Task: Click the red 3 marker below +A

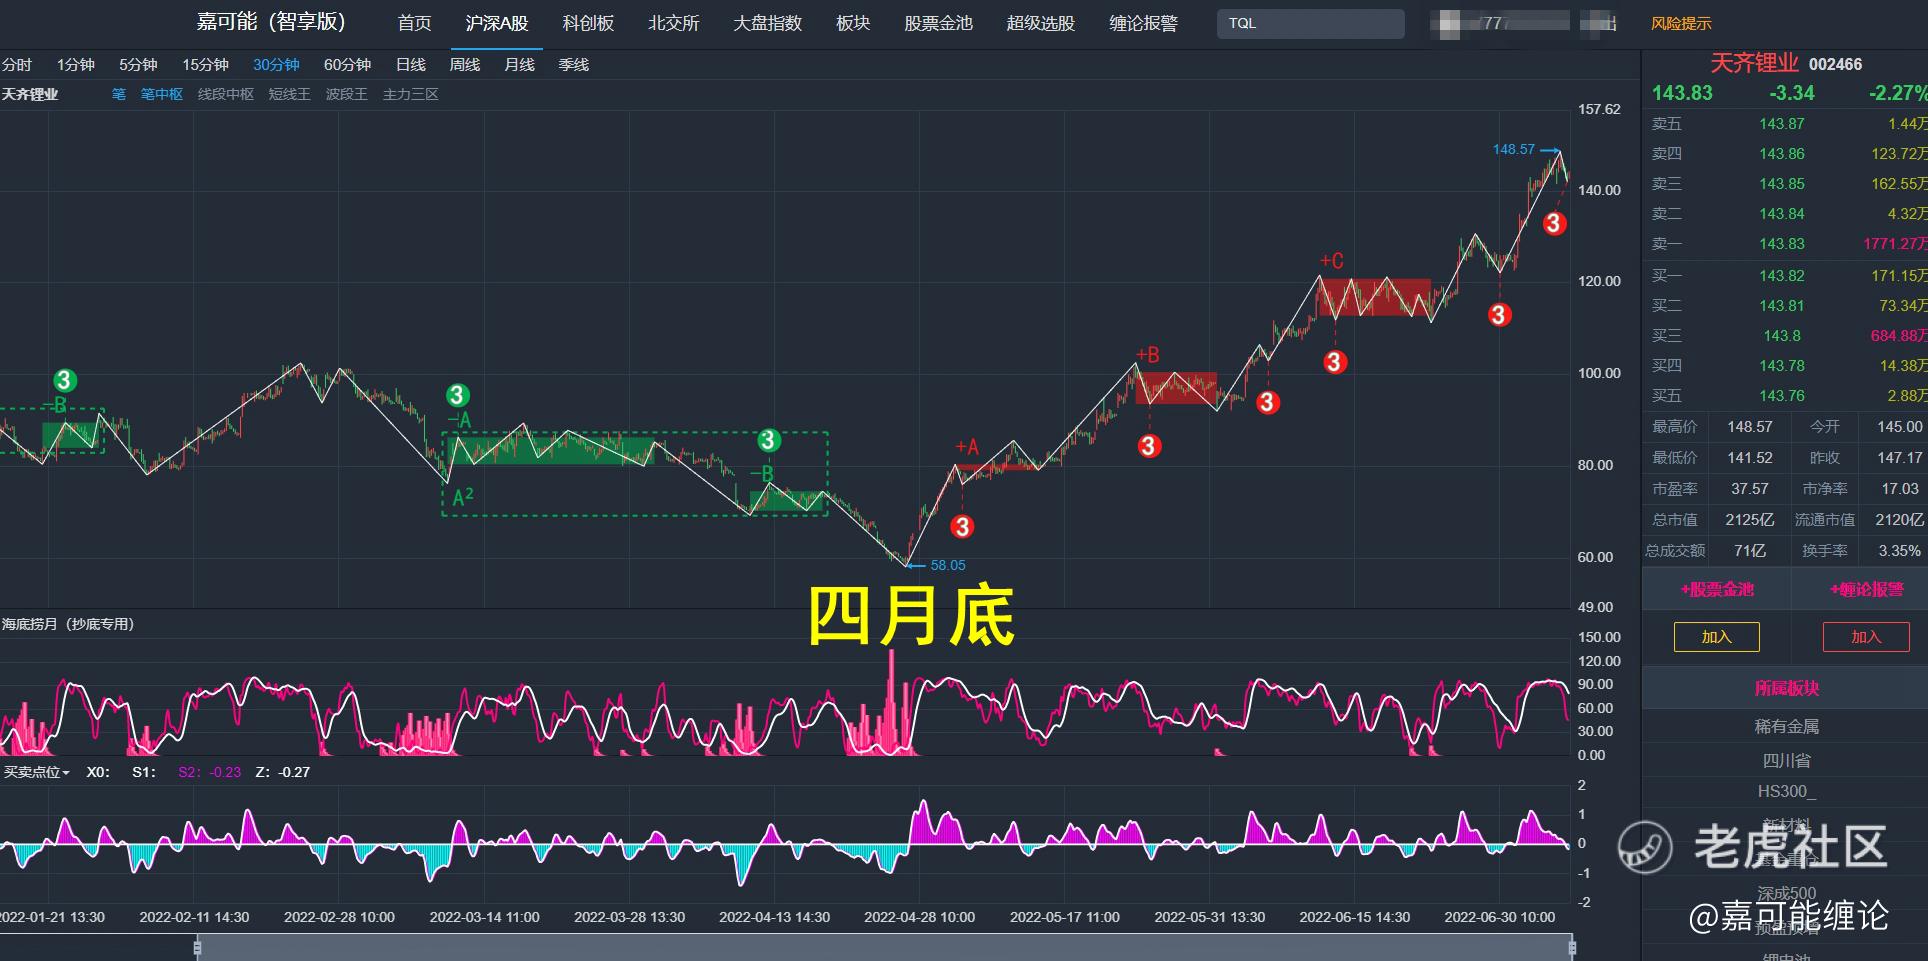Action: (x=962, y=526)
